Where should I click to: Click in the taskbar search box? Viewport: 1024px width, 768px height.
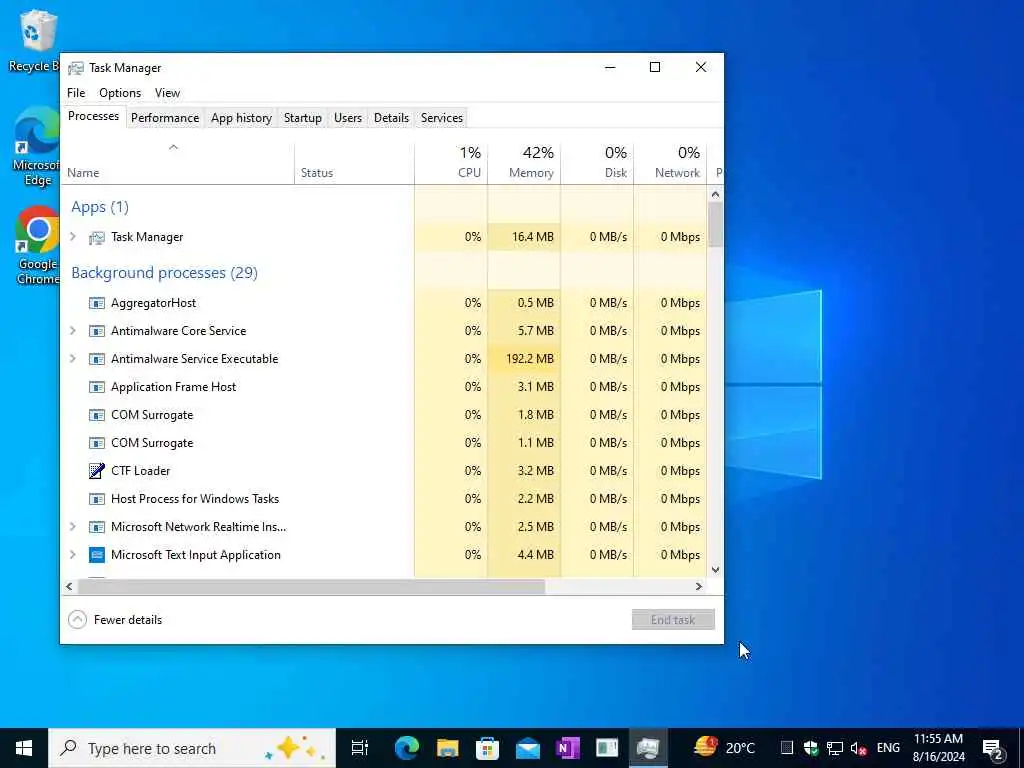[192, 748]
